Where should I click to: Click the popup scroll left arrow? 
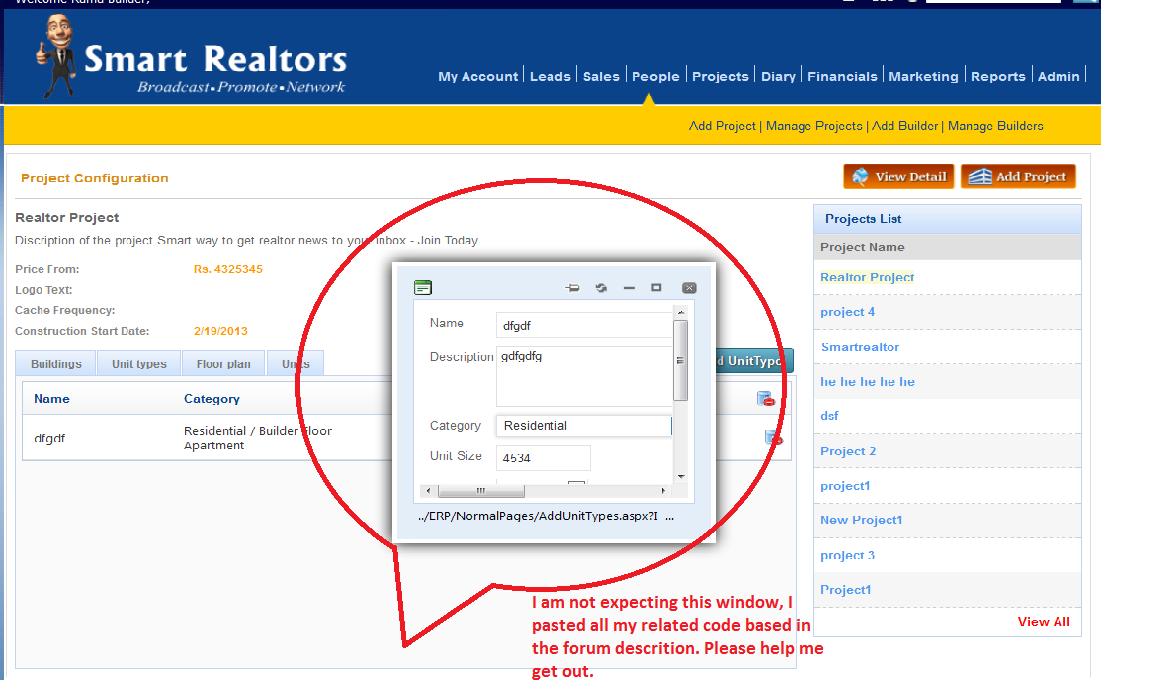(429, 491)
